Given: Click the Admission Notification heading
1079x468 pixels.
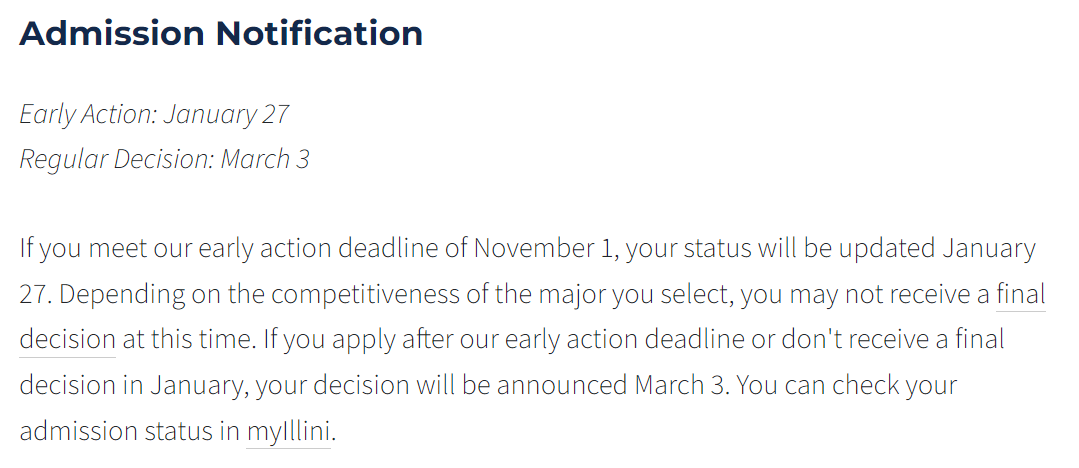Looking at the screenshot, I should 221,34.
